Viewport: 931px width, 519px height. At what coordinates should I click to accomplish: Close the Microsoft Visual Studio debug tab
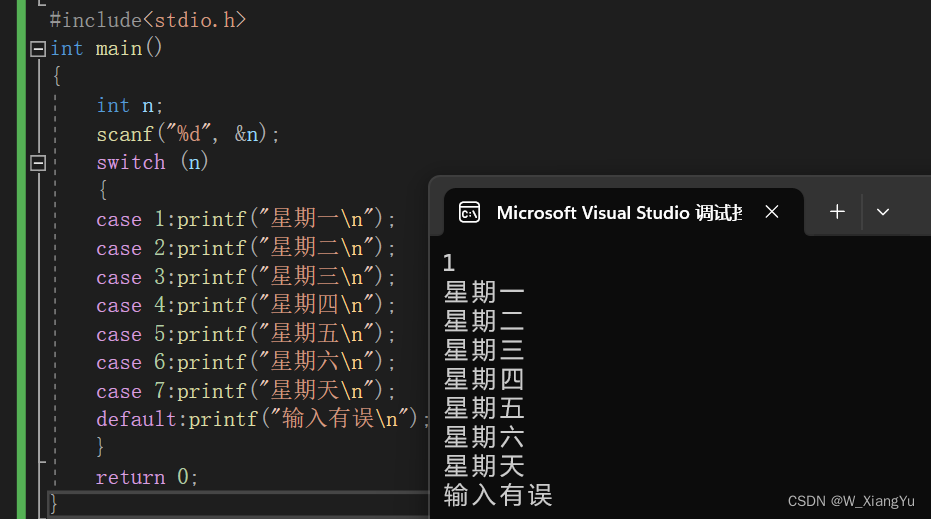click(772, 211)
